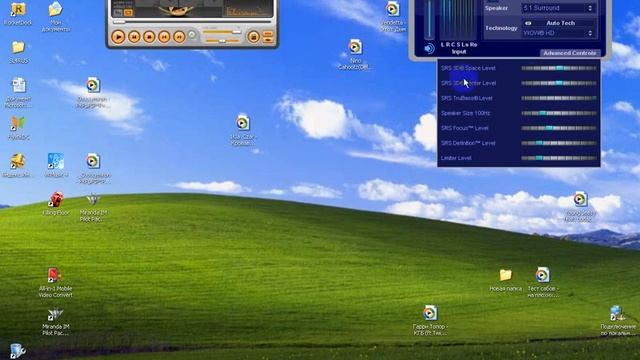Select the bottom-left recycle-bin-like desktop icon
The height and width of the screenshot is (360, 640).
[18, 351]
